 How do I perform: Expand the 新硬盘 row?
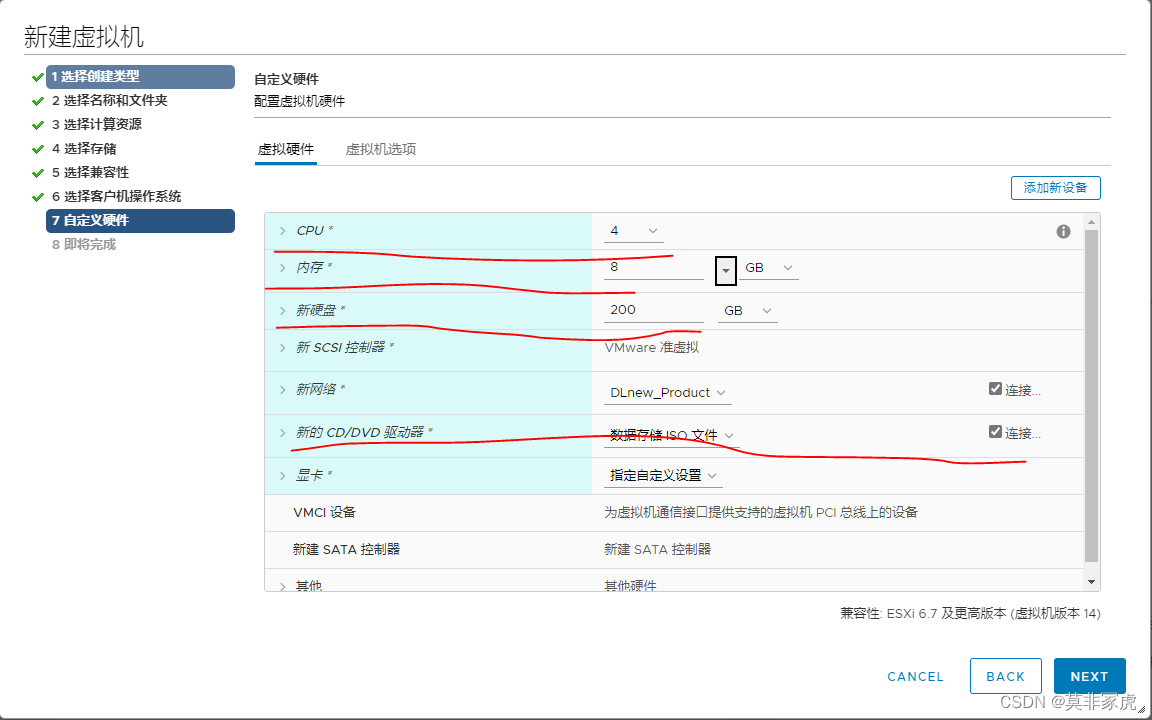(x=282, y=311)
